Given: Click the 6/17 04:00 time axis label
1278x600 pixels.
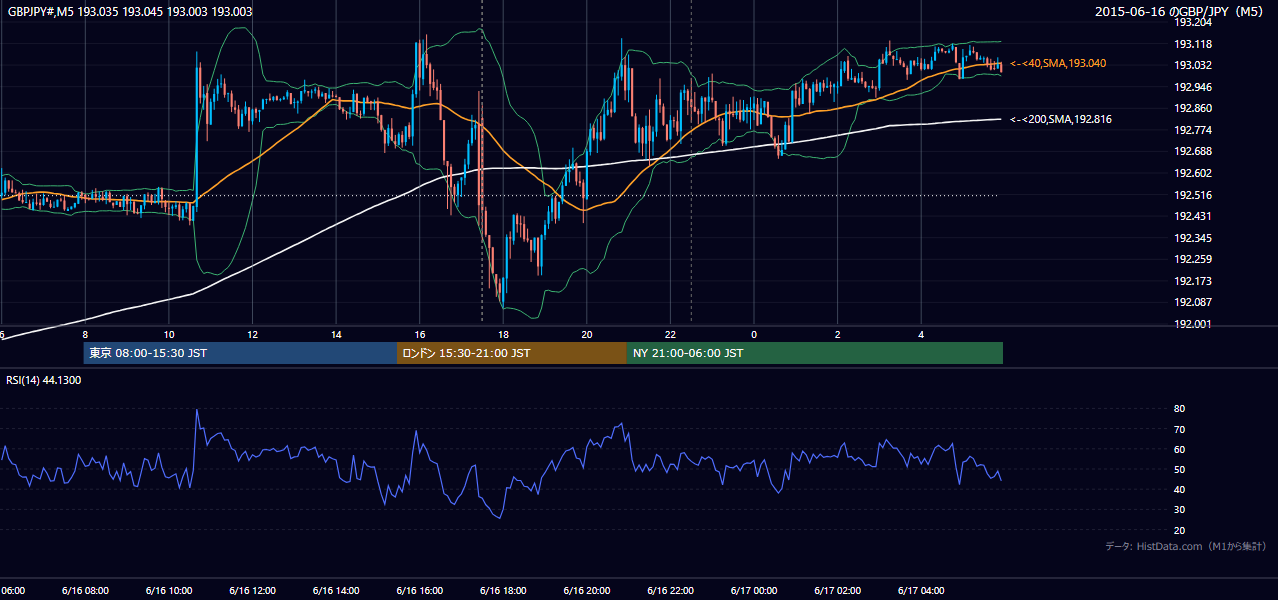Looking at the screenshot, I should [921, 590].
